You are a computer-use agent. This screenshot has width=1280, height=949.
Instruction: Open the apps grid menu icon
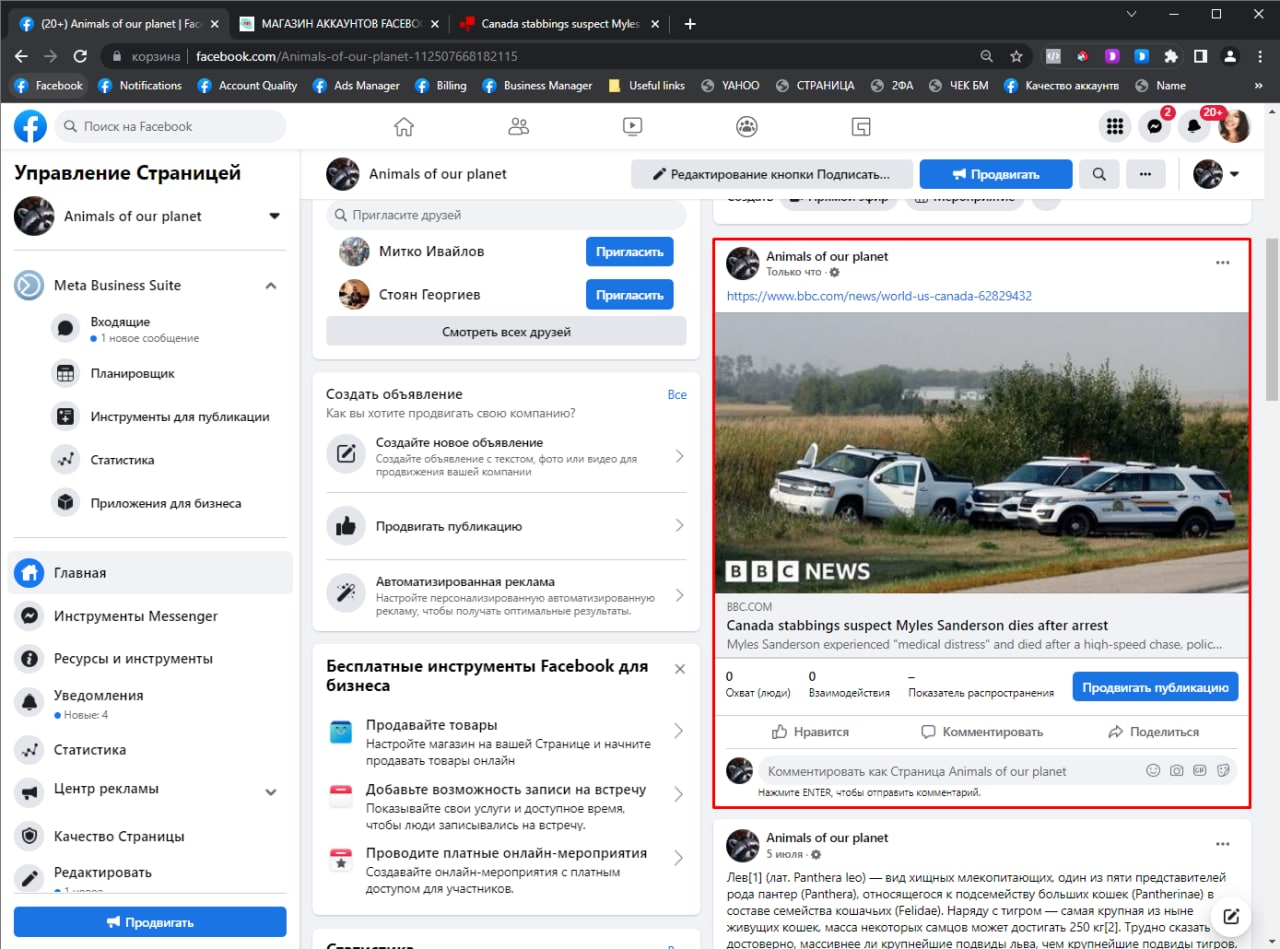point(1113,126)
